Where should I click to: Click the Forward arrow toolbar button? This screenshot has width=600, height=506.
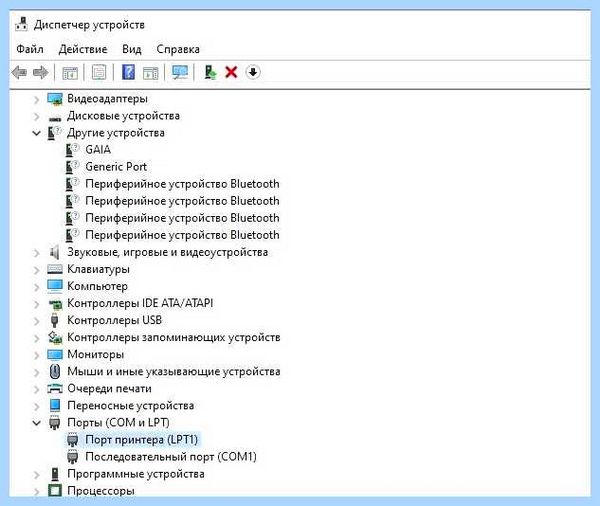click(41, 72)
